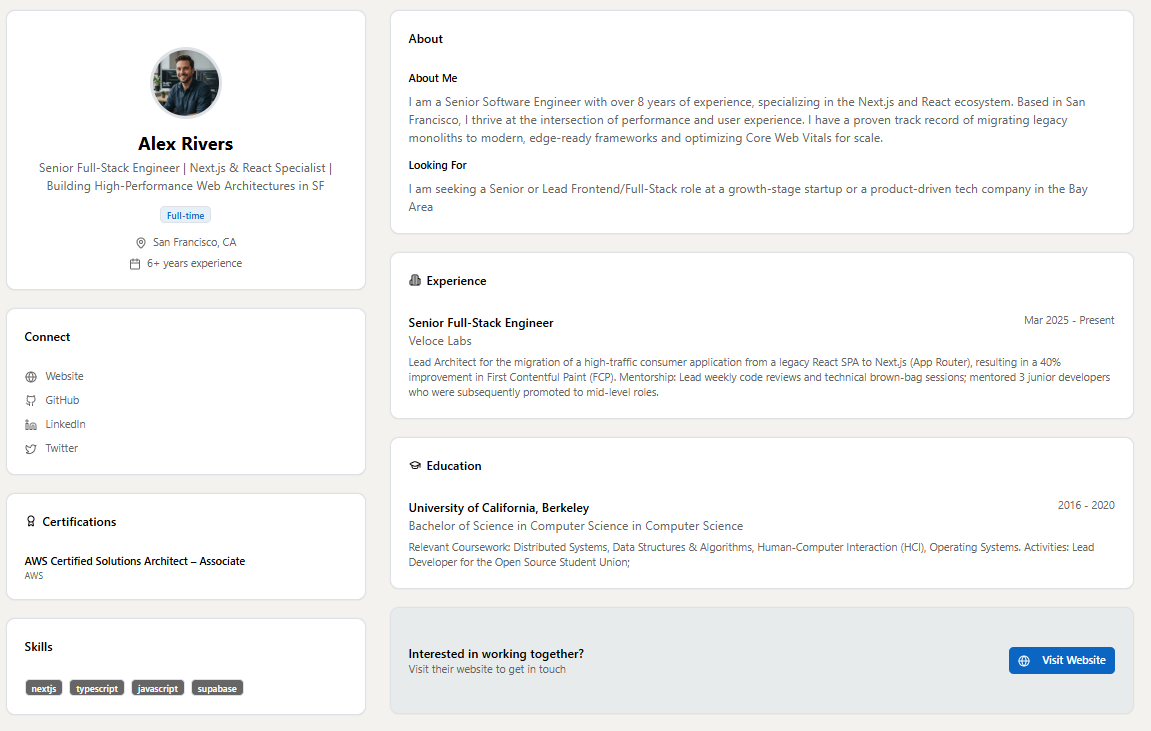
Task: Click the calendar icon beside experience
Action: [135, 264]
